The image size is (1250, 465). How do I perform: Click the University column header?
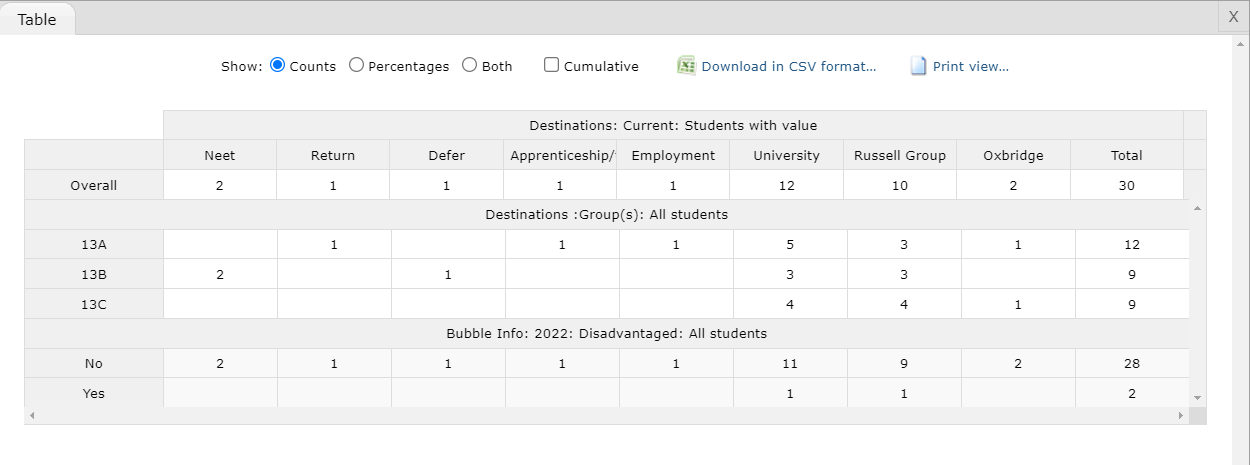[x=787, y=155]
